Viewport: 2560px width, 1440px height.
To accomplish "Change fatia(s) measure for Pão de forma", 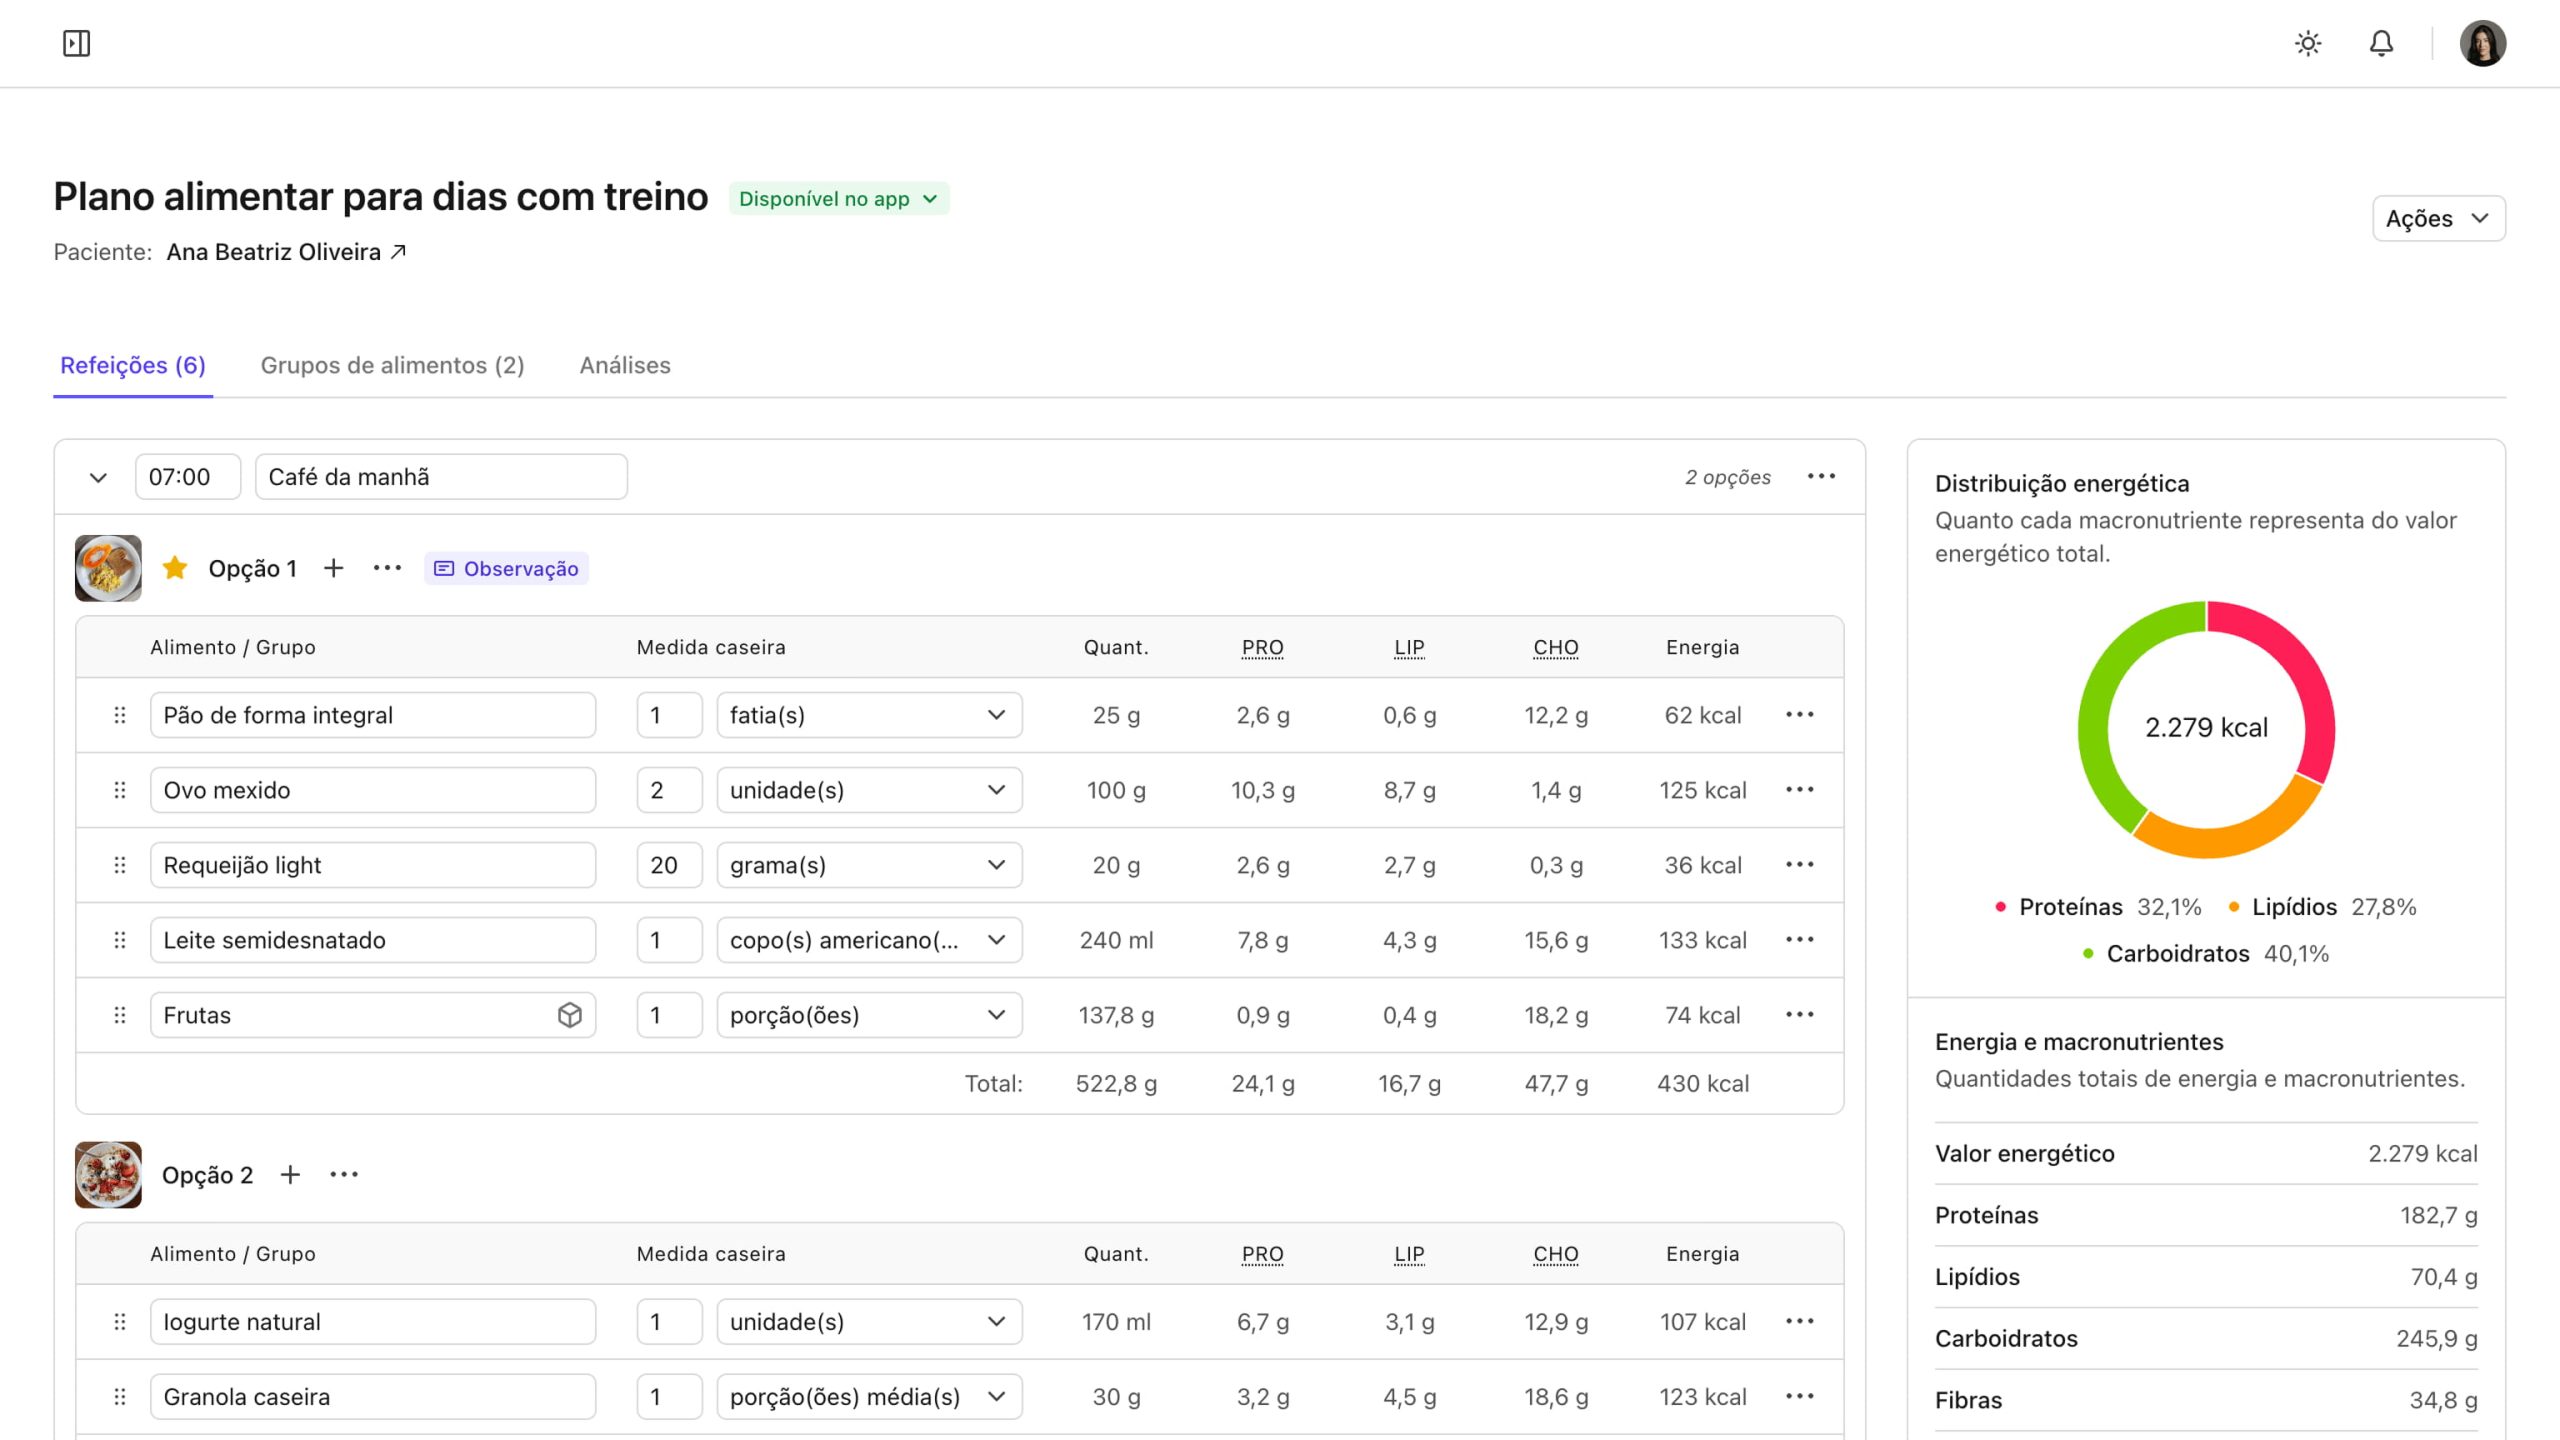I will [x=869, y=715].
